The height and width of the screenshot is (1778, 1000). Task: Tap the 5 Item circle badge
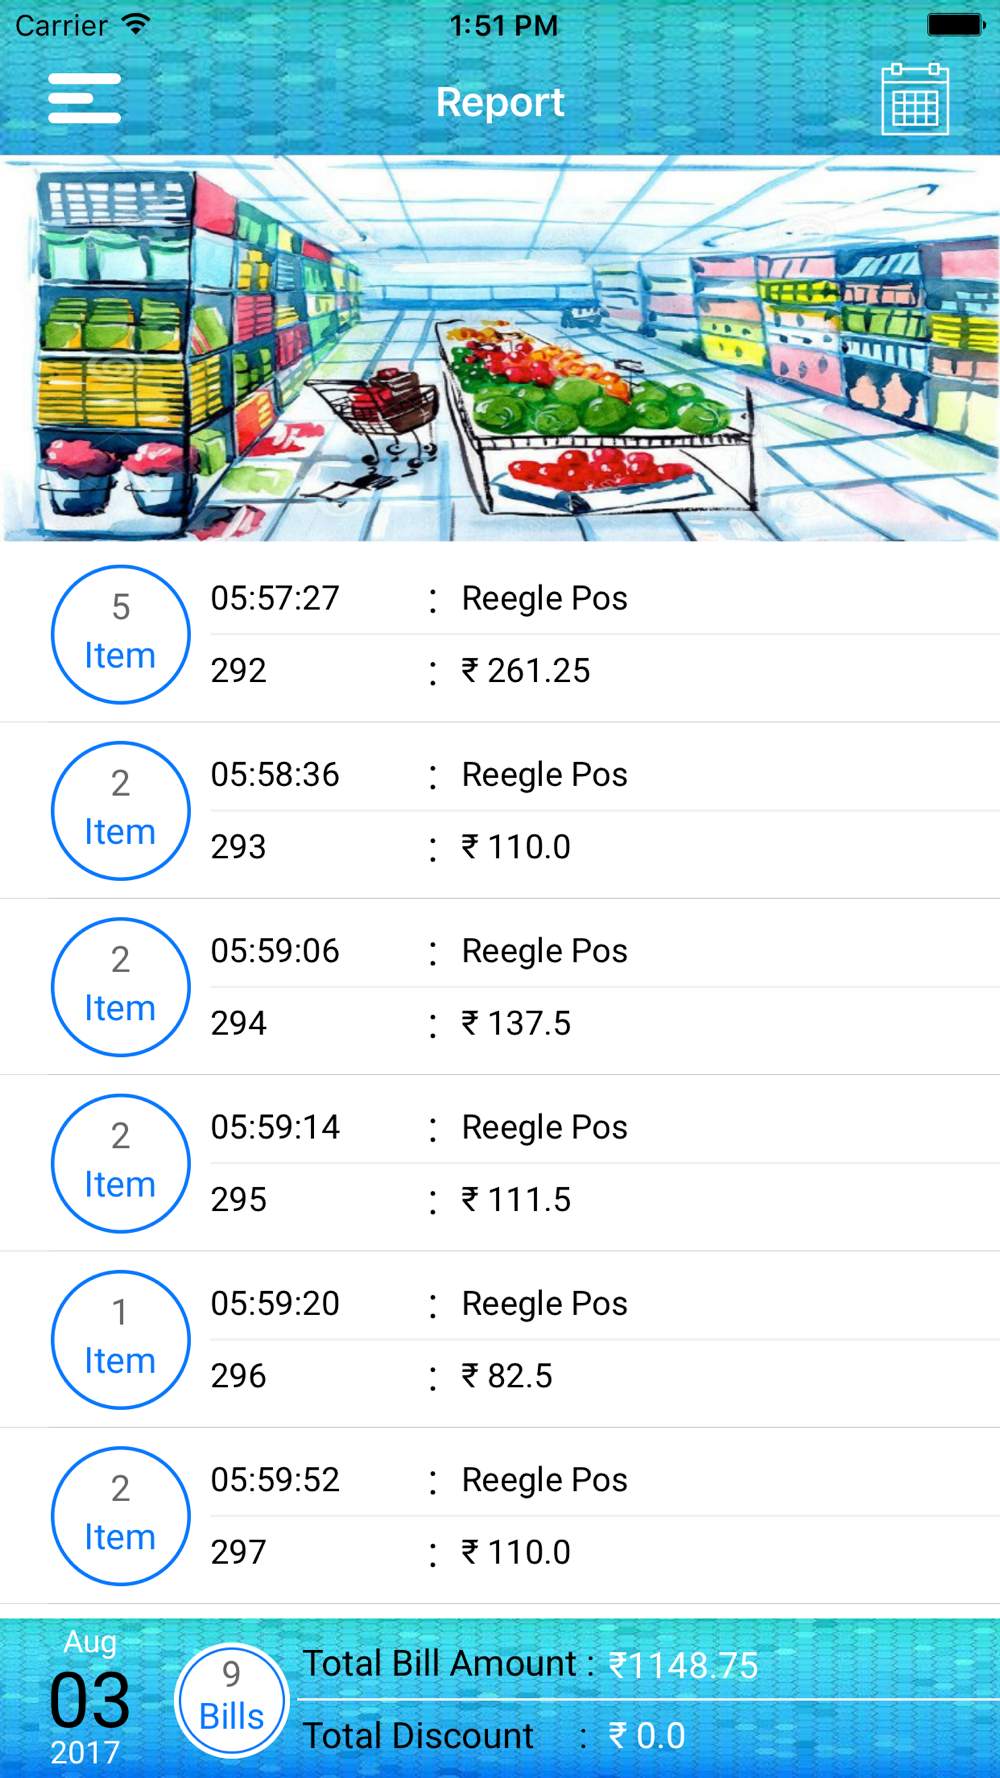pyautogui.click(x=120, y=634)
